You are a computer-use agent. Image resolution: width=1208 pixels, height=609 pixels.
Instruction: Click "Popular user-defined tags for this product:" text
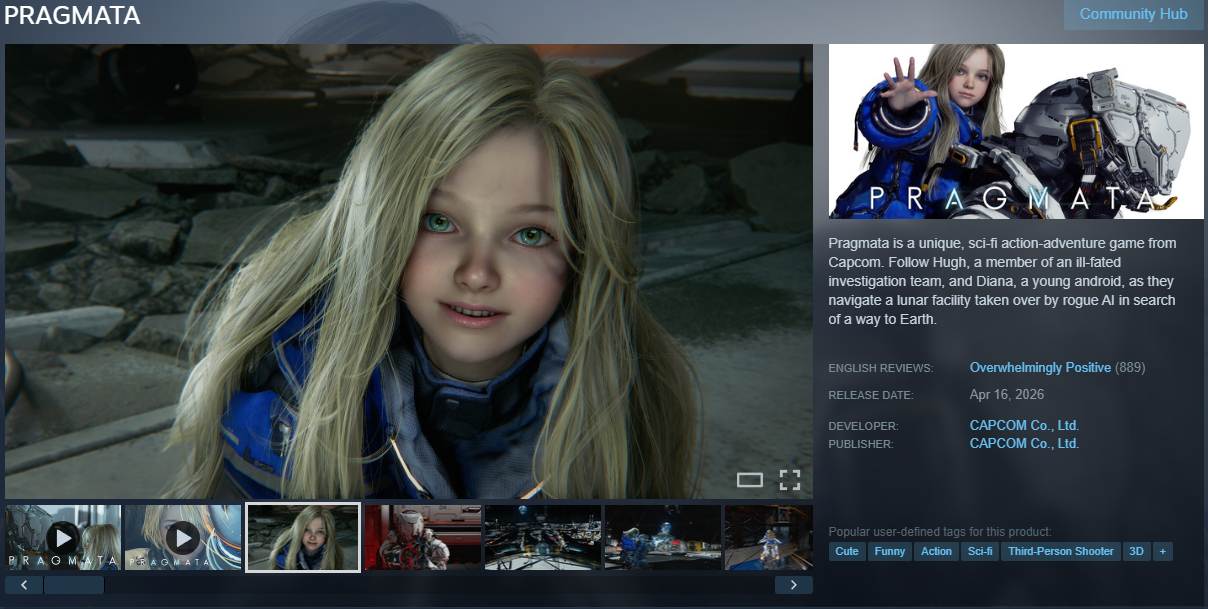(x=940, y=532)
